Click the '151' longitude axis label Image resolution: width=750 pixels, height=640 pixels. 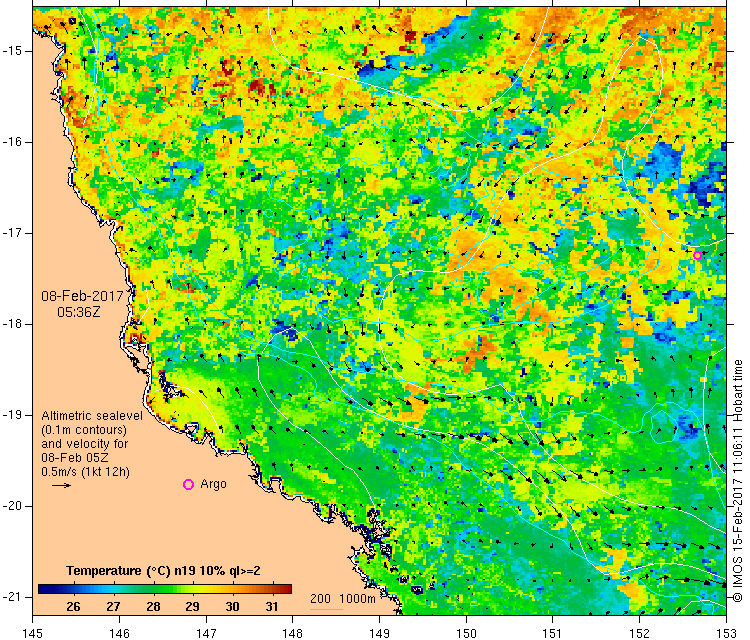click(553, 633)
